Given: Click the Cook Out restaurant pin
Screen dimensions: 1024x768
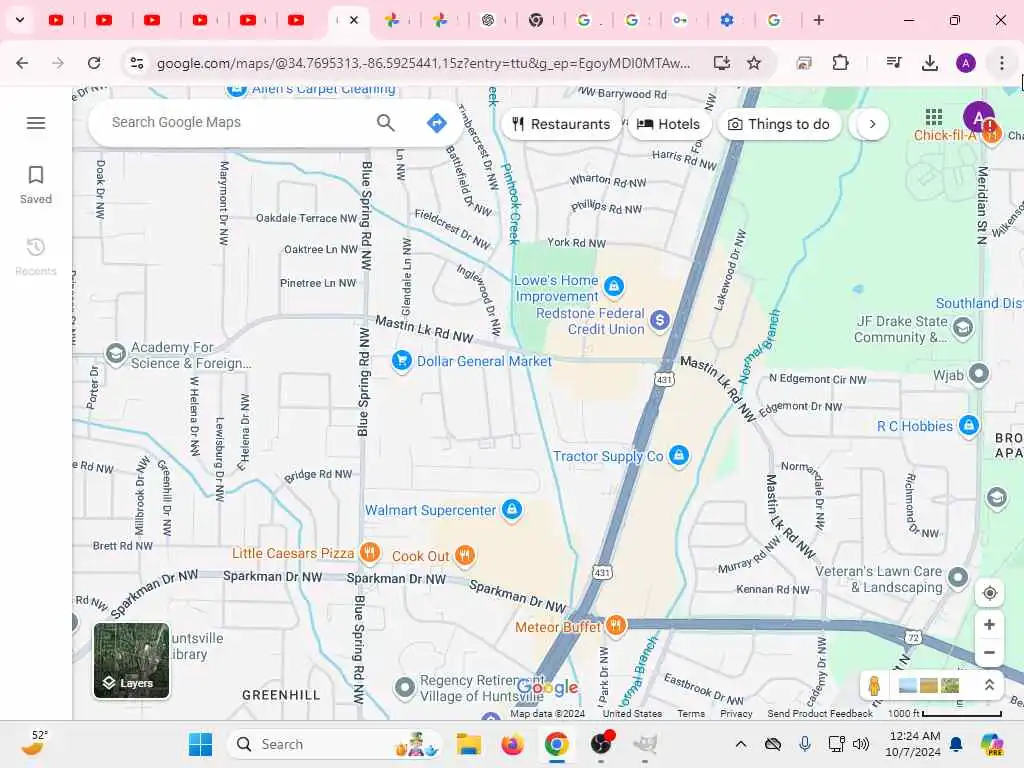Looking at the screenshot, I should coord(464,556).
